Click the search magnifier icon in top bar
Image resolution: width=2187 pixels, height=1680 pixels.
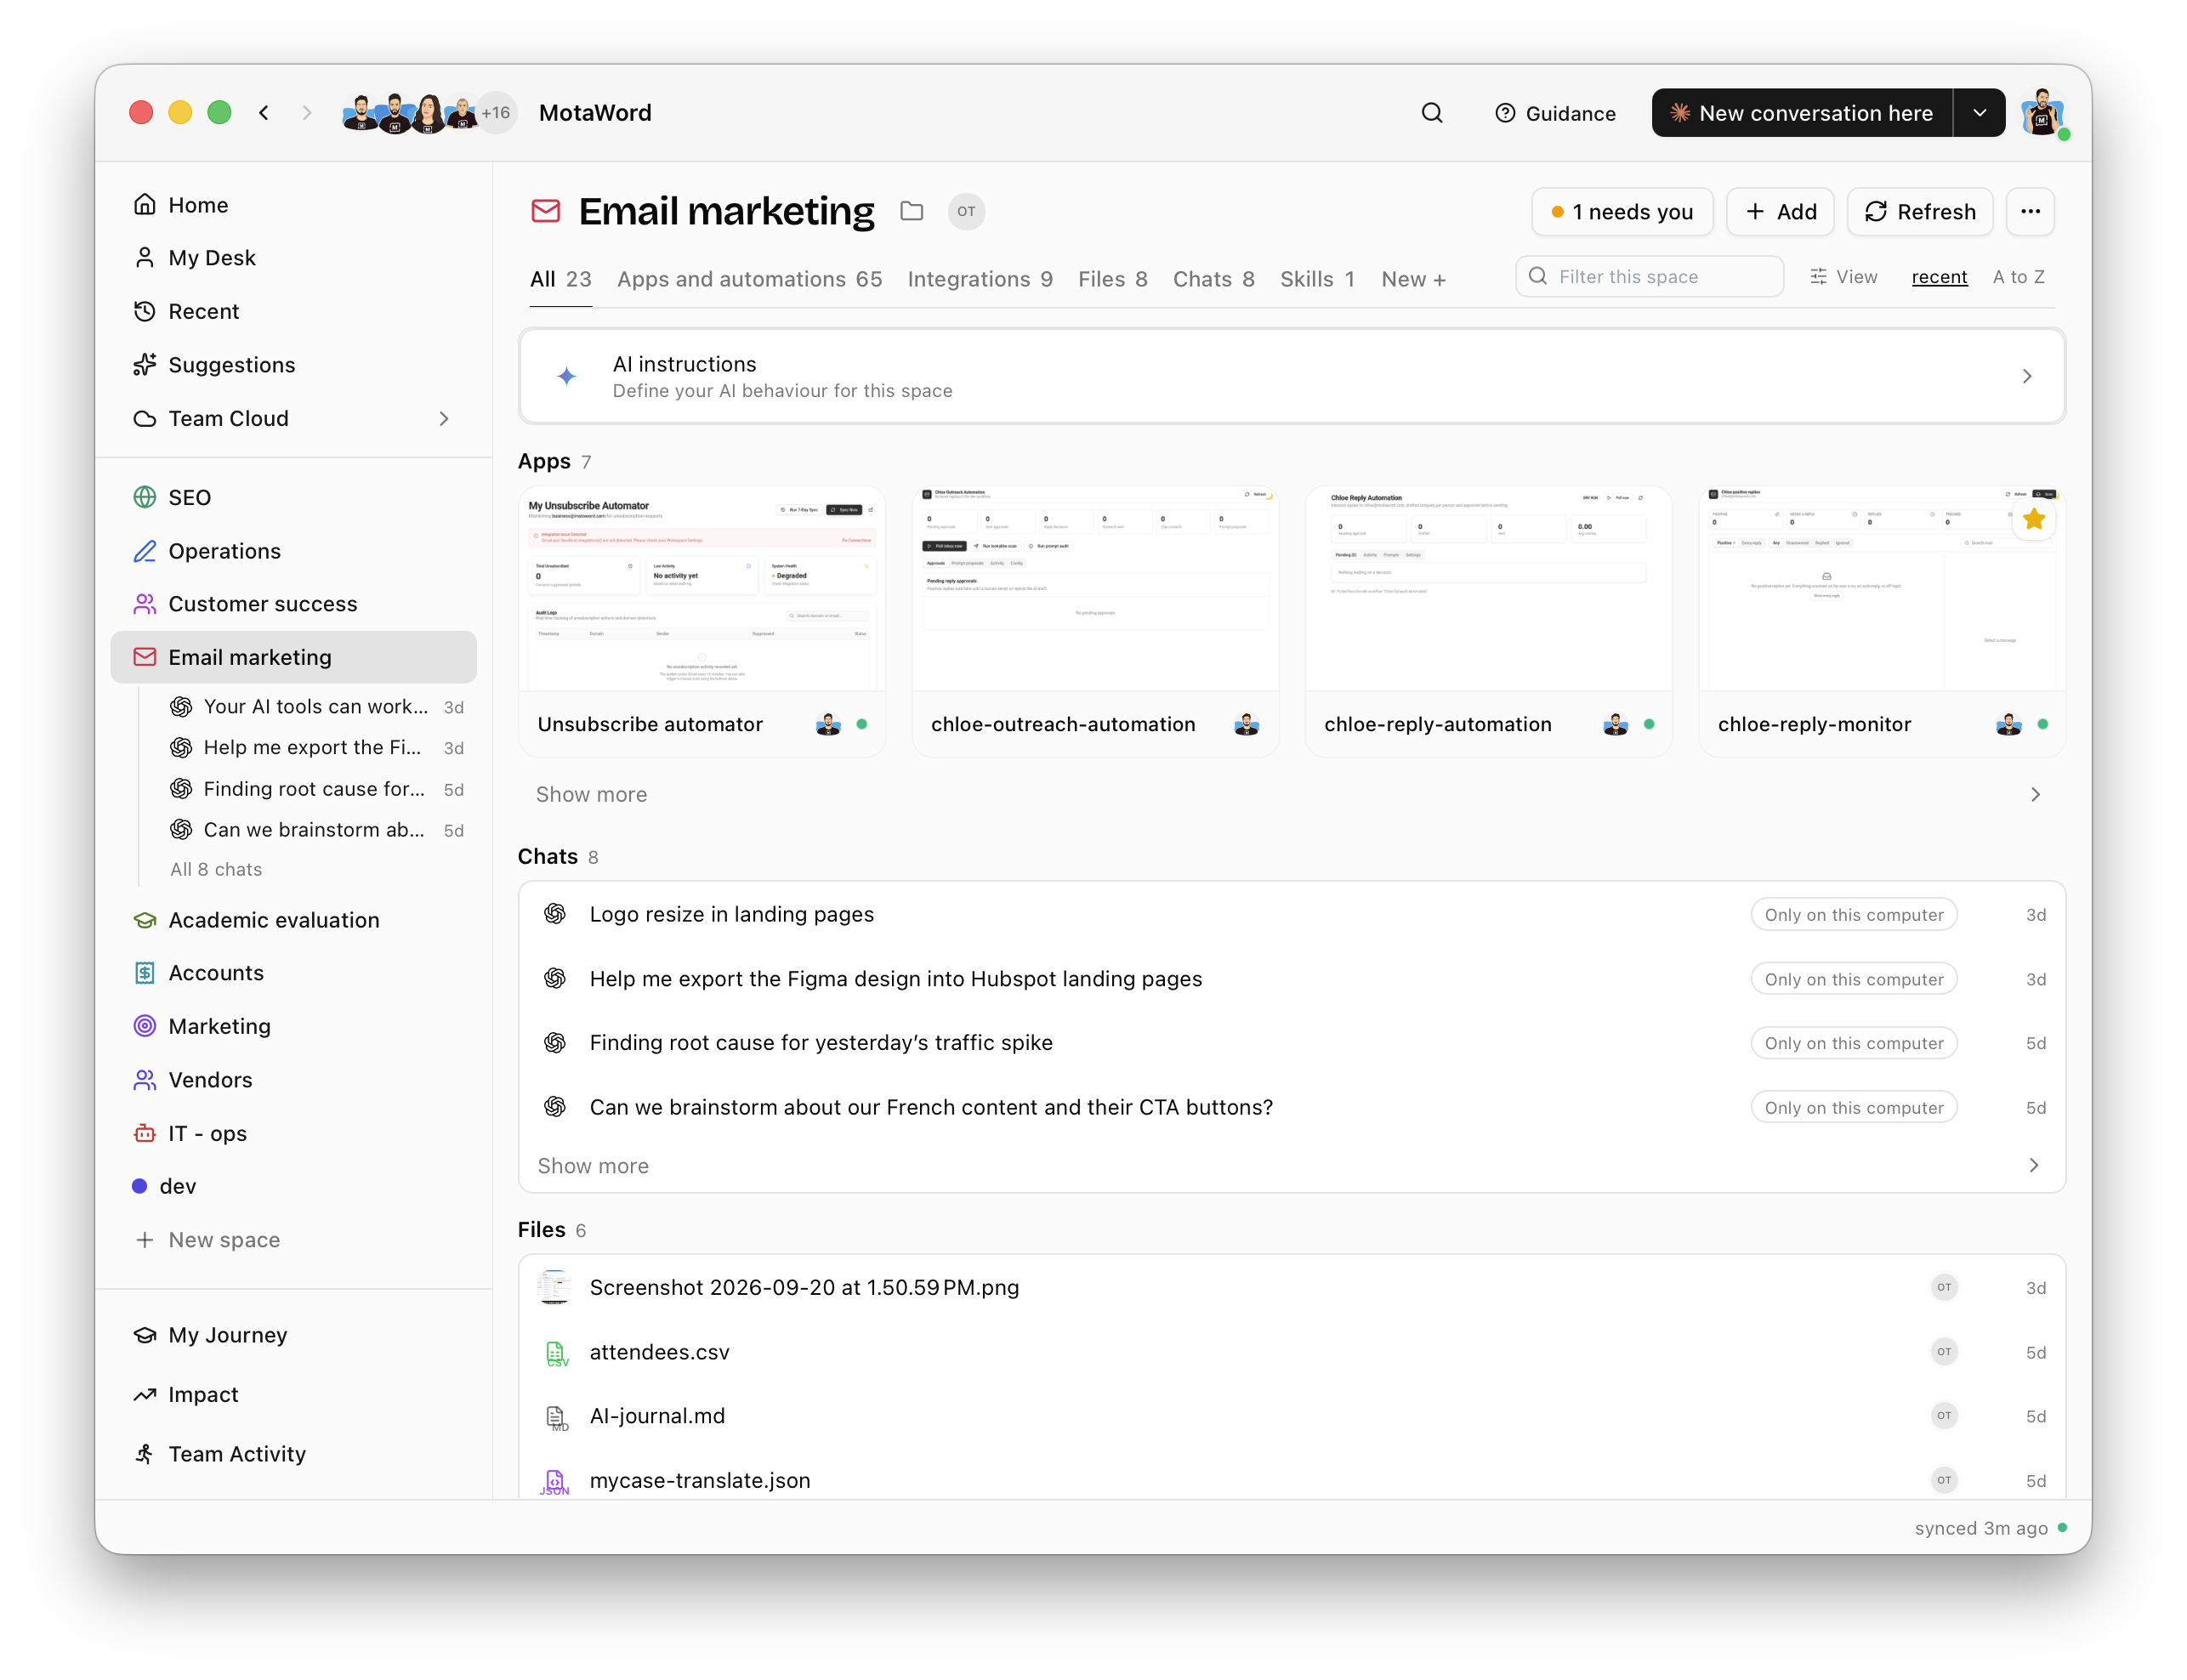[1431, 113]
